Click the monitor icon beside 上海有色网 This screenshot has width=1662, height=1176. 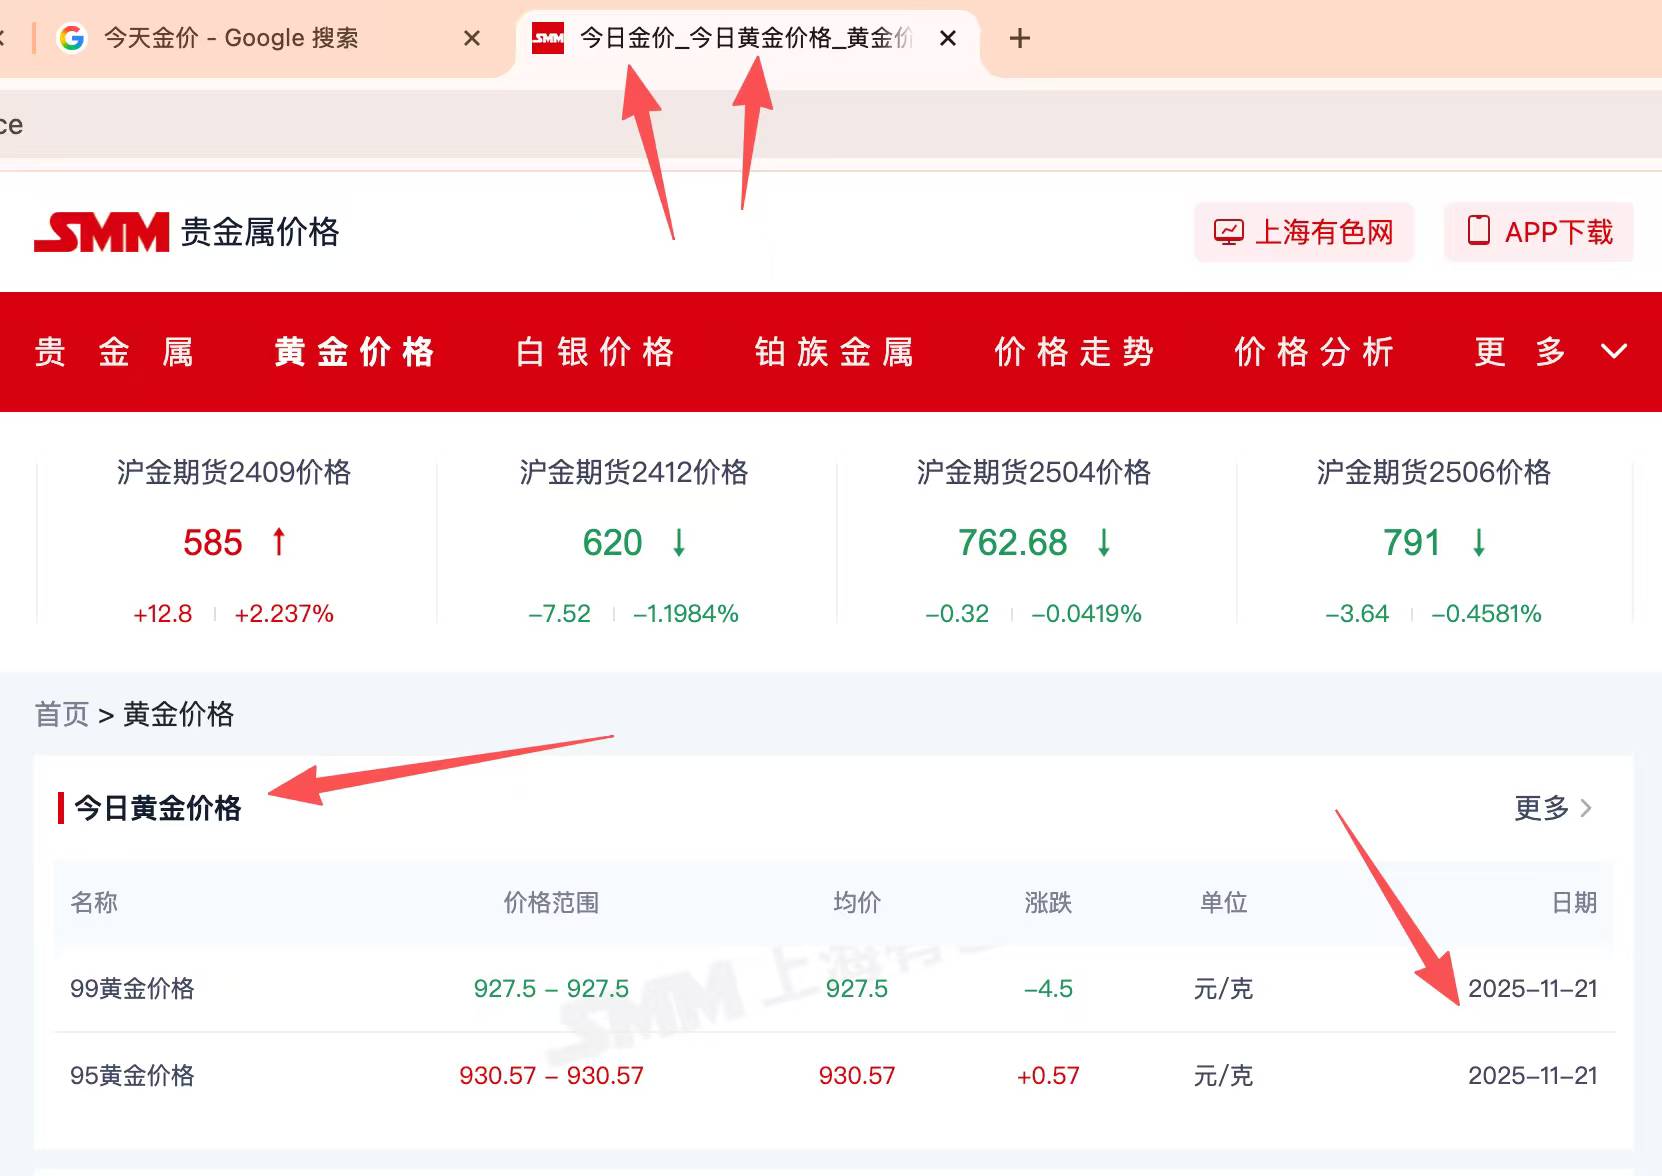pos(1228,232)
